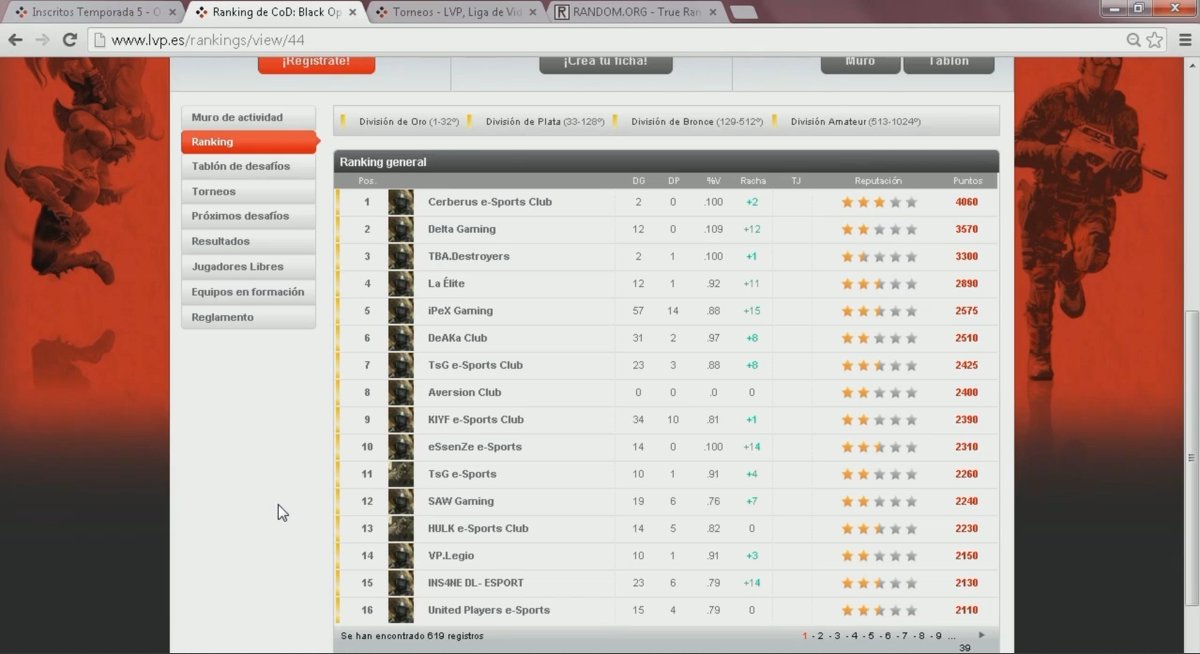Open La Élite team link

click(x=446, y=284)
